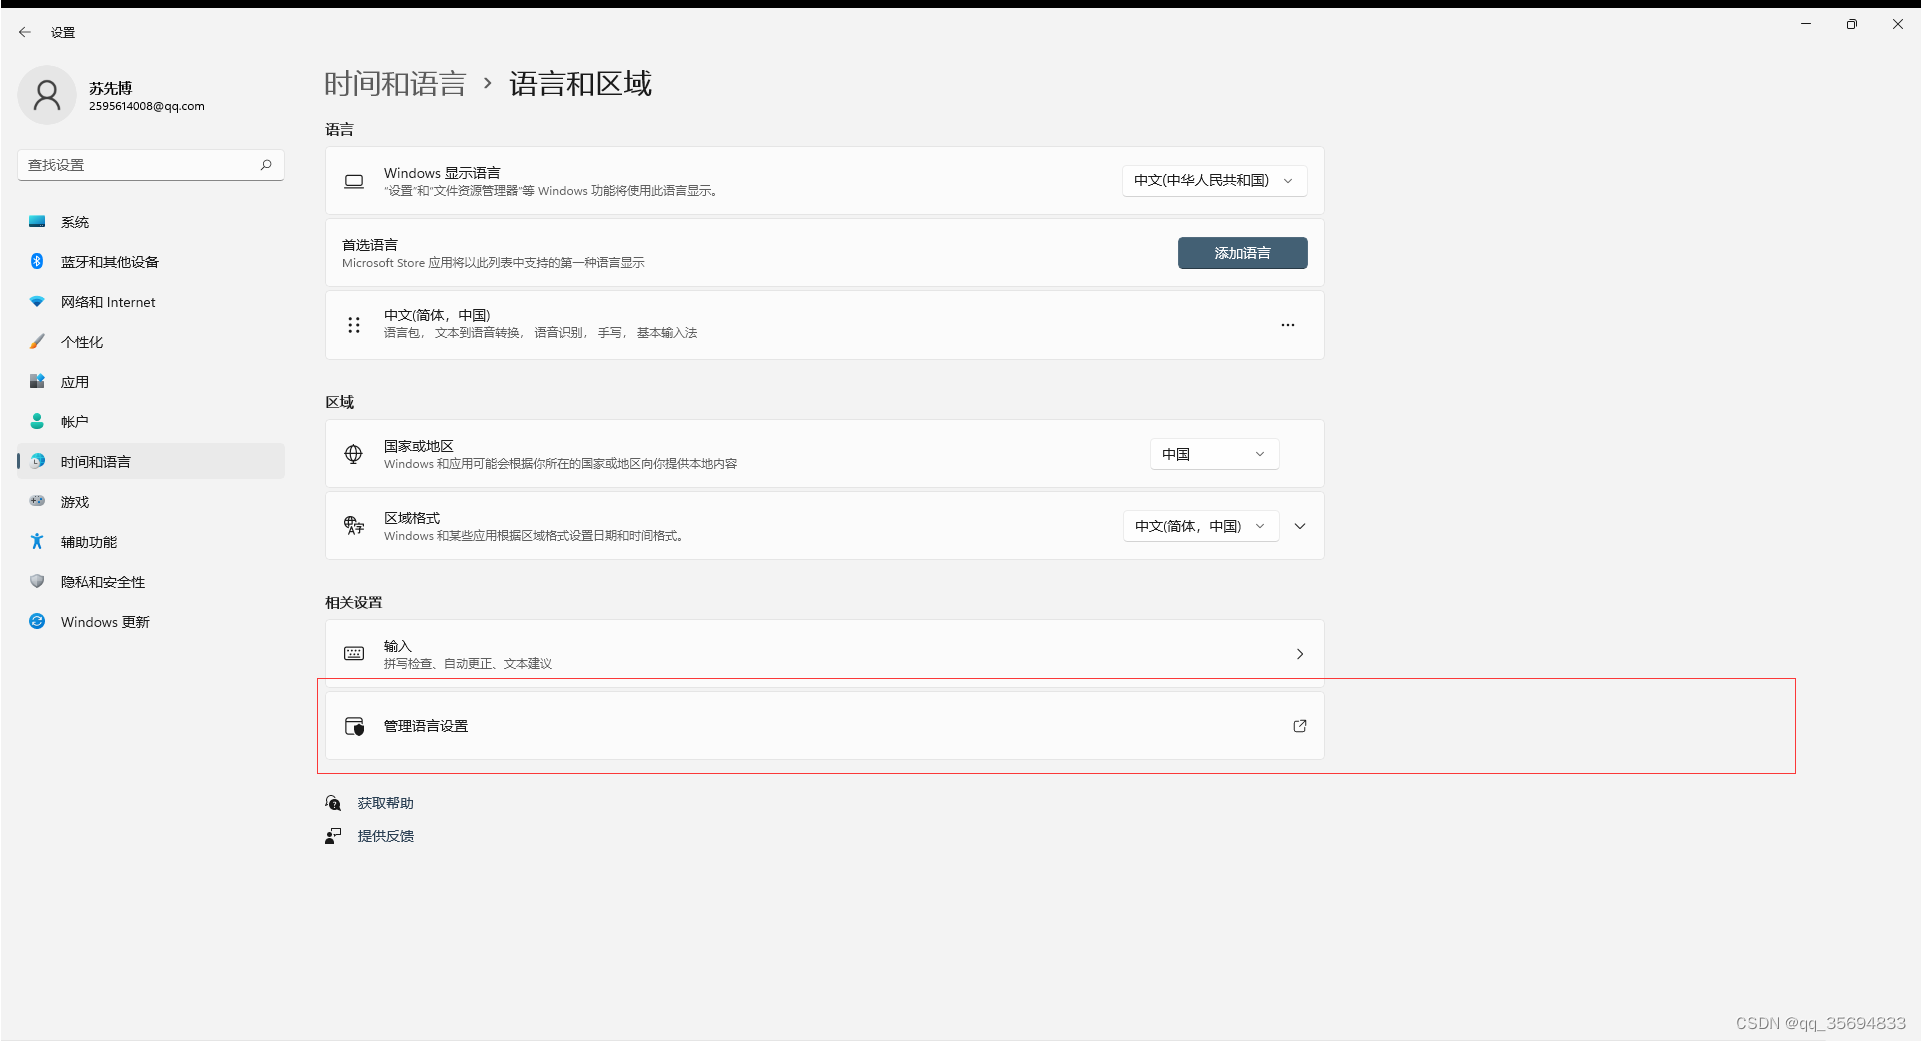Click the 添加语言 button
This screenshot has height=1041, width=1921.
click(x=1242, y=253)
